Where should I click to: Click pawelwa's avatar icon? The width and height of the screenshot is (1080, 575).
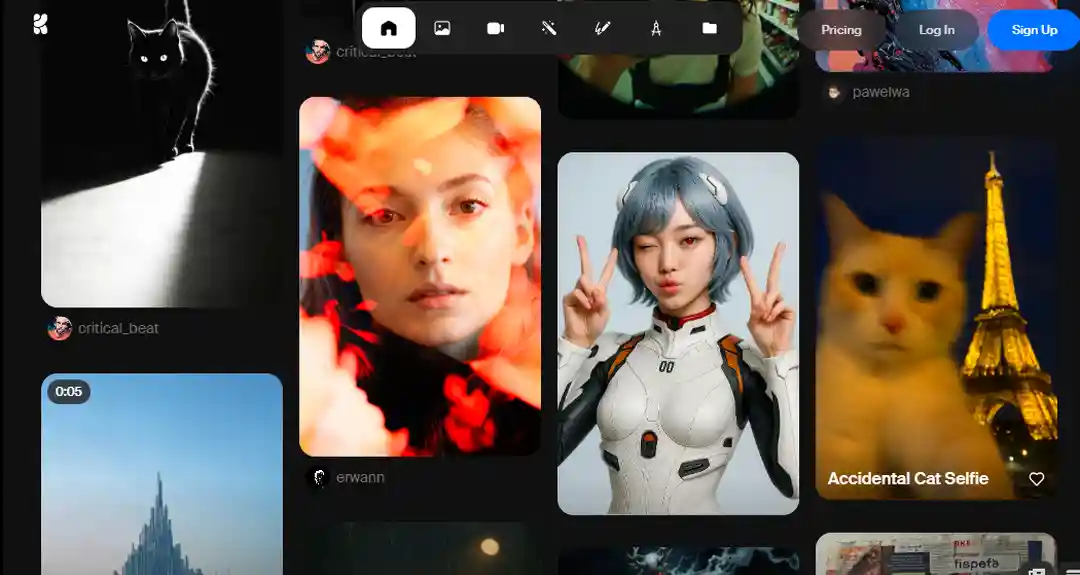pyautogui.click(x=834, y=92)
